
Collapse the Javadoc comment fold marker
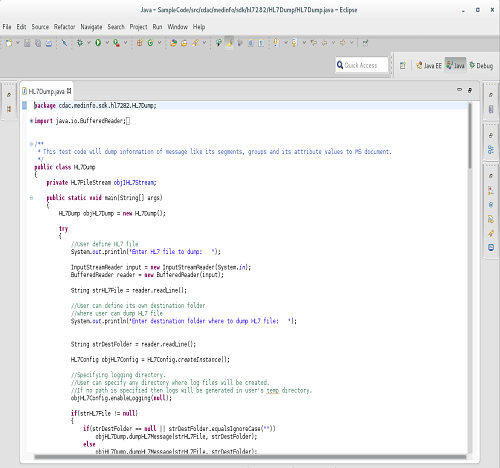(x=31, y=144)
